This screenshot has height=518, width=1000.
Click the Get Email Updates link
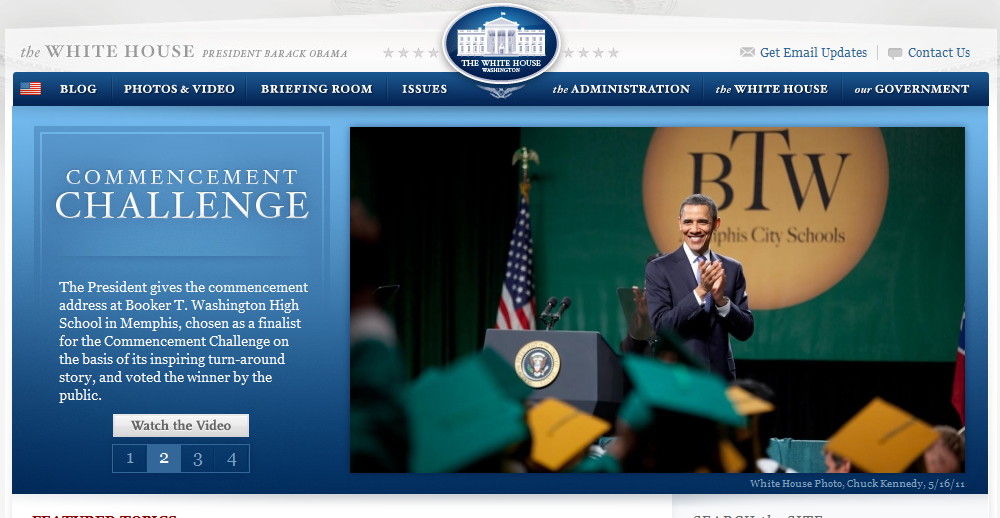pyautogui.click(x=813, y=53)
